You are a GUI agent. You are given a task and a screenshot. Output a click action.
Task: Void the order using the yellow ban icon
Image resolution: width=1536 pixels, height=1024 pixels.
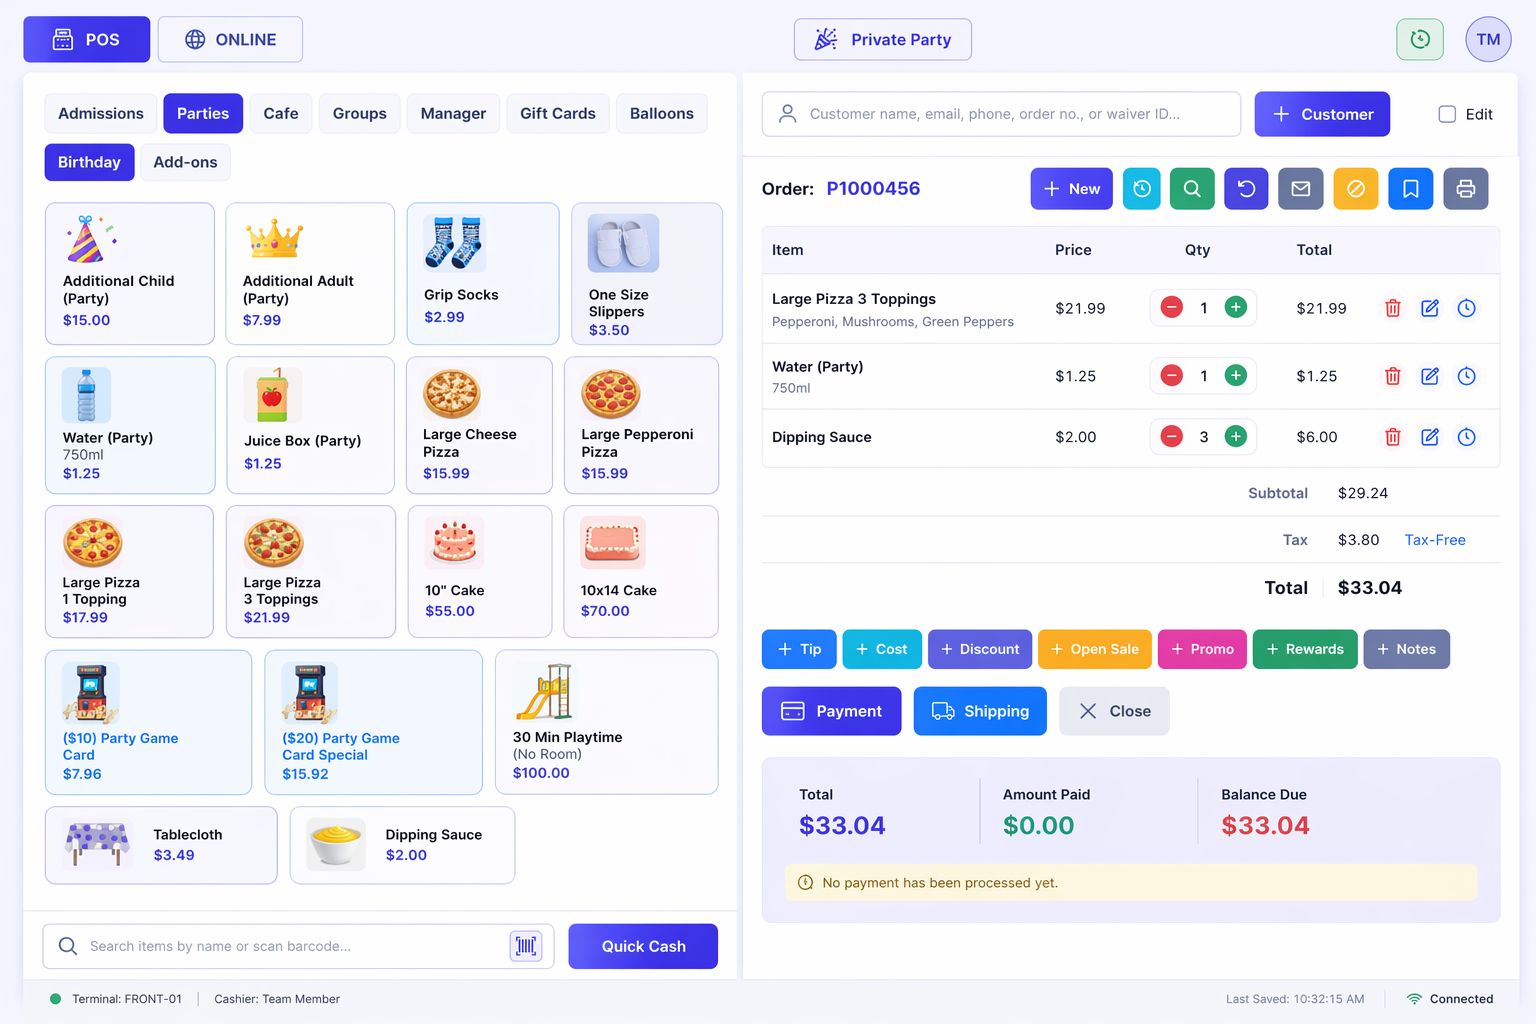tap(1355, 188)
